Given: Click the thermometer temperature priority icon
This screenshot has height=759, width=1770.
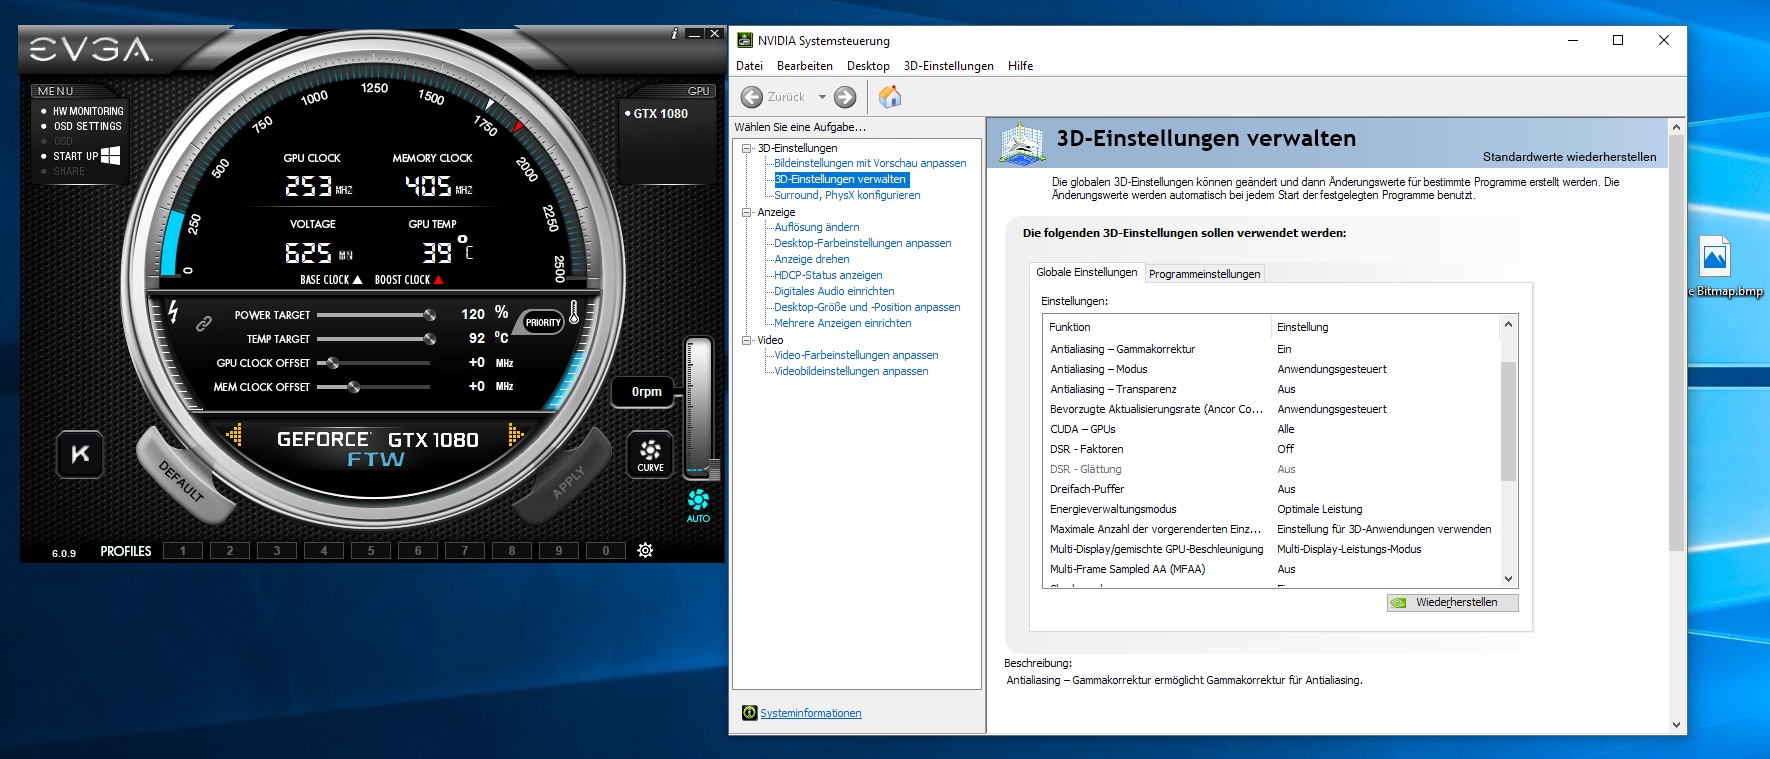Looking at the screenshot, I should 574,313.
